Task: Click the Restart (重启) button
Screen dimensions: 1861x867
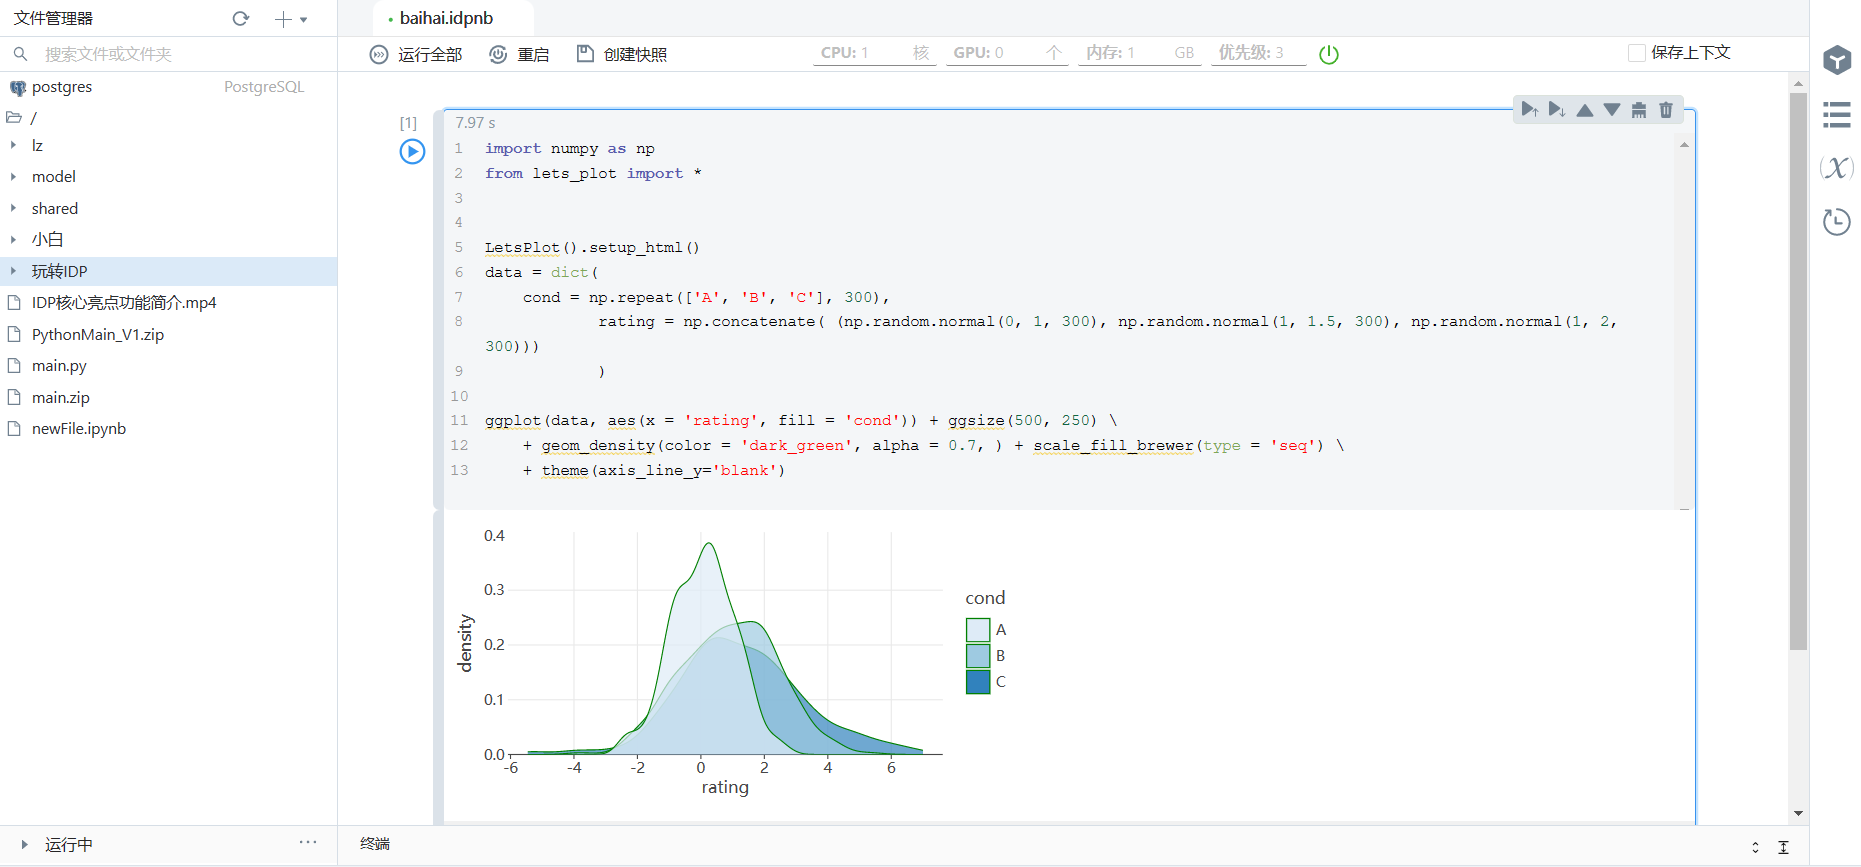Action: (x=519, y=54)
